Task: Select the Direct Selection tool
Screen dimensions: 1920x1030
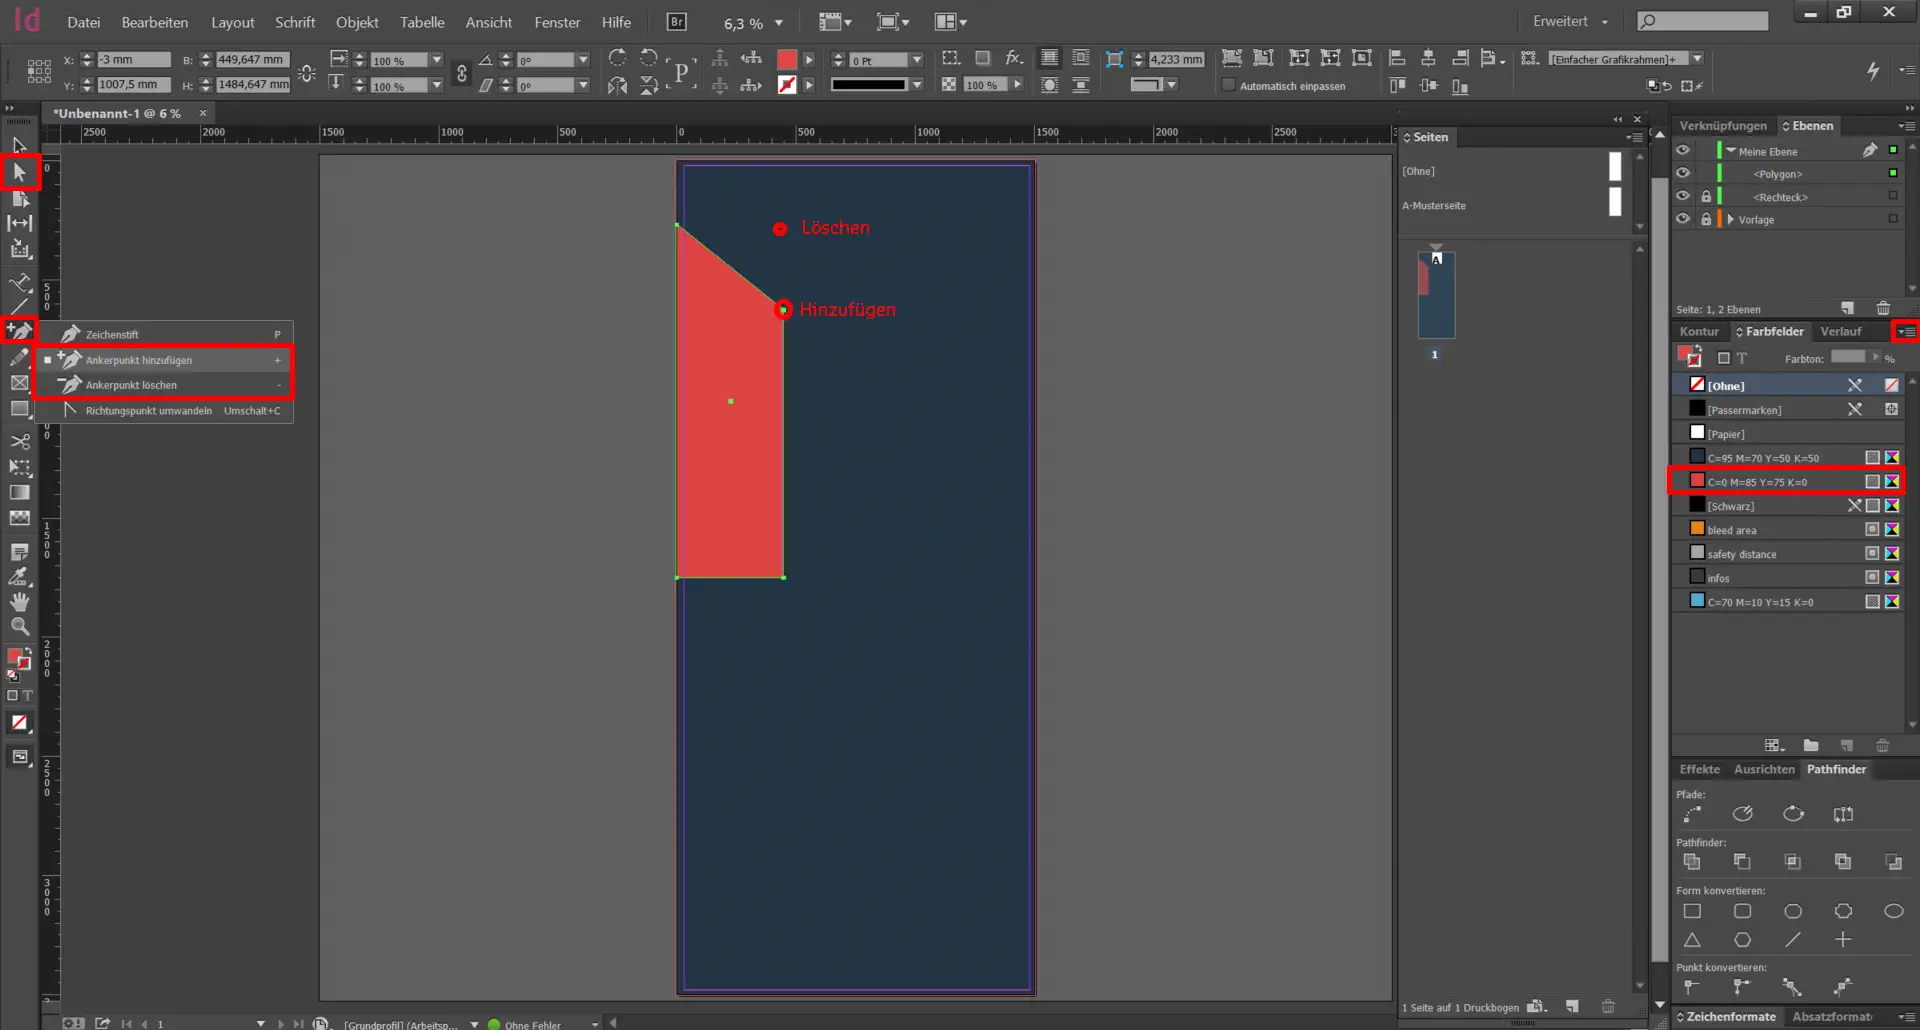Action: pos(19,173)
